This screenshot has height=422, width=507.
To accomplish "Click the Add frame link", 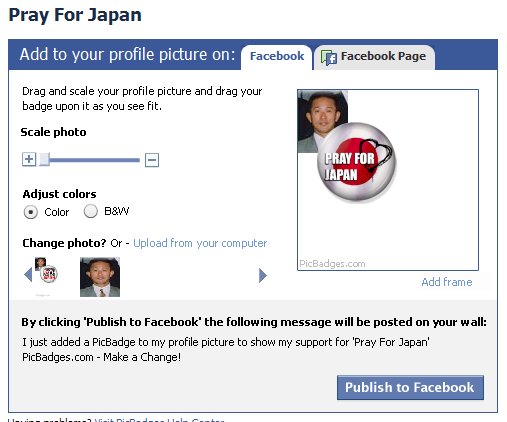I will [x=447, y=282].
